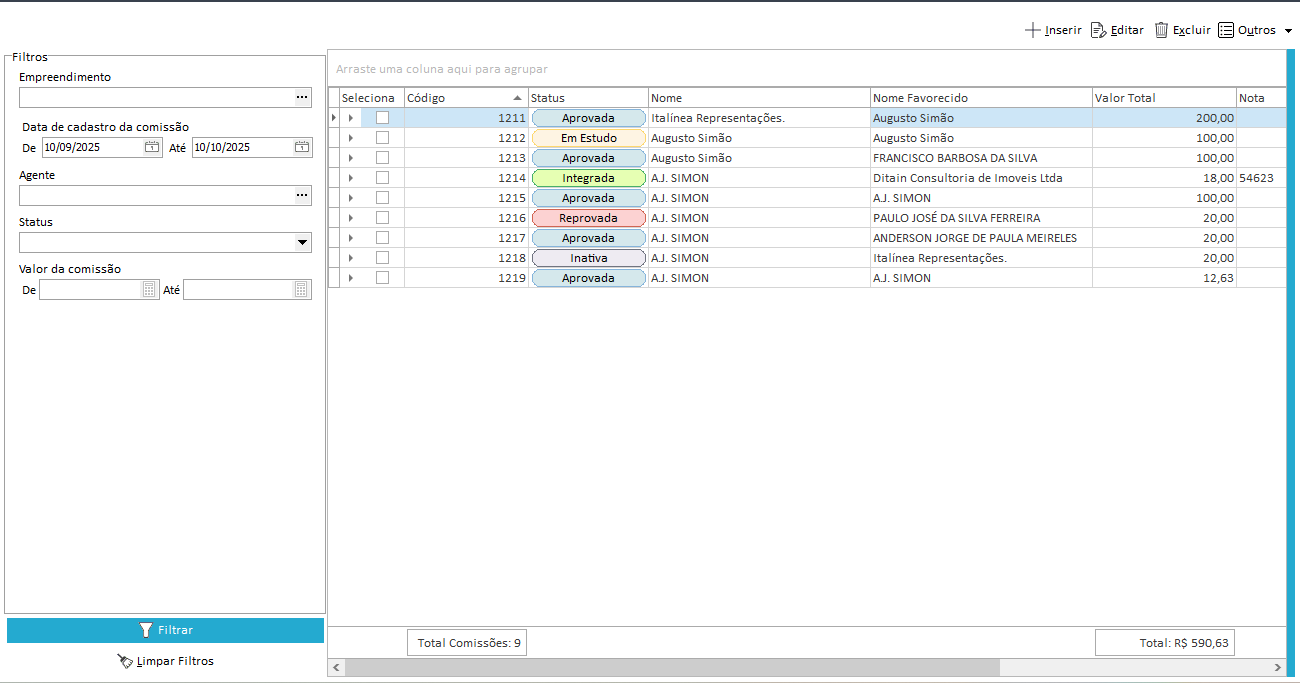Viewport: 1300px width, 683px height.
Task: Tick the checkbox for row 1217
Action: pos(382,238)
